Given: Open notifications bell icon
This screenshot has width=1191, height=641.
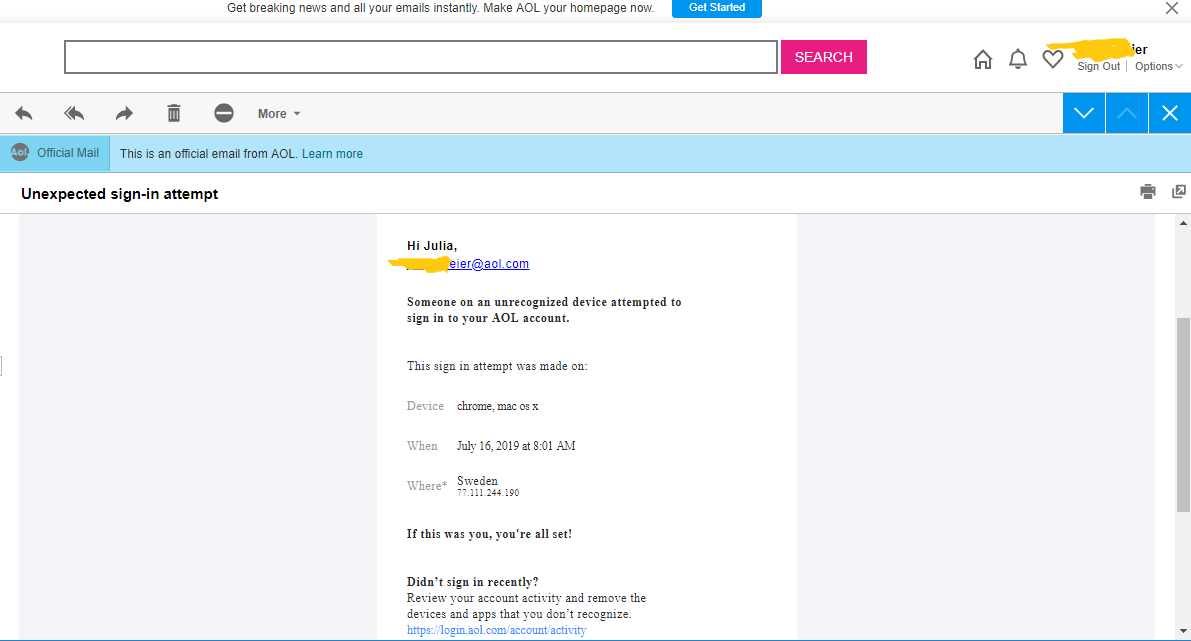Looking at the screenshot, I should [1018, 59].
